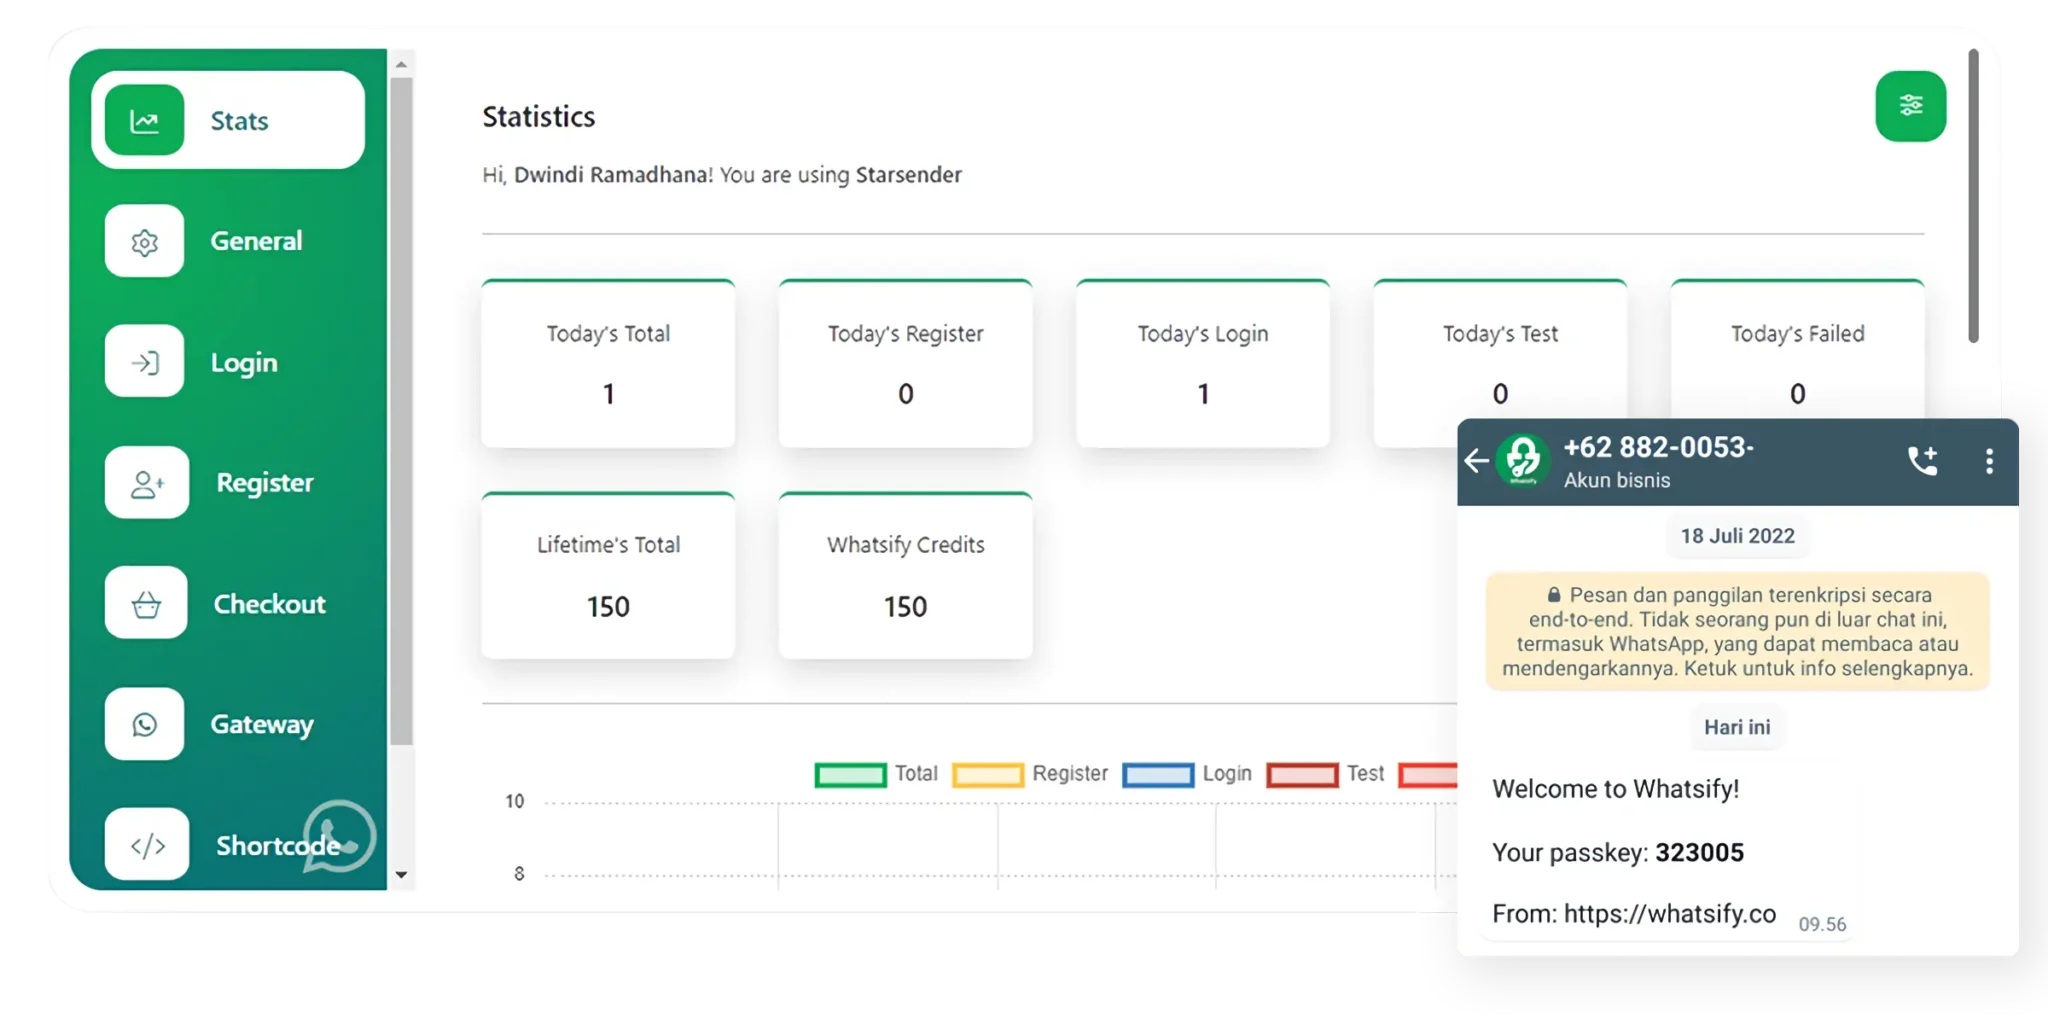Click the Today's Test card title
The width and height of the screenshot is (2048, 1024).
[x=1500, y=334]
